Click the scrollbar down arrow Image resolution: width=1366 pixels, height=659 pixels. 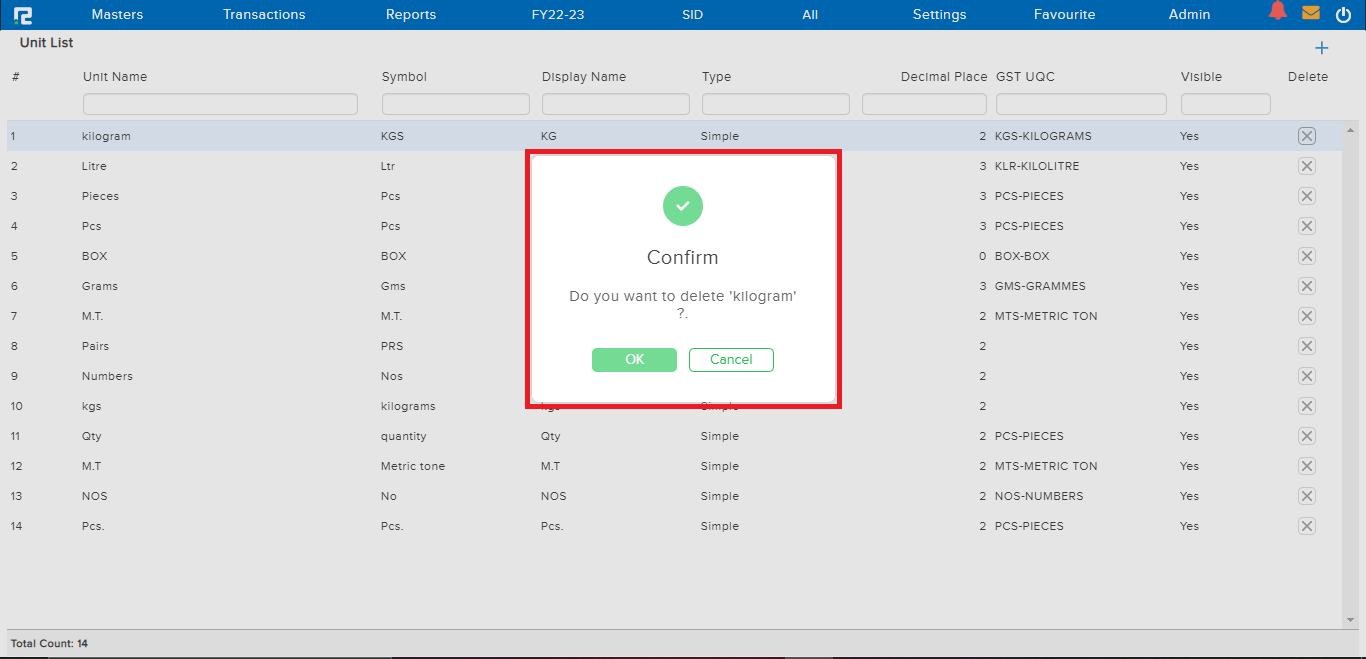1352,620
